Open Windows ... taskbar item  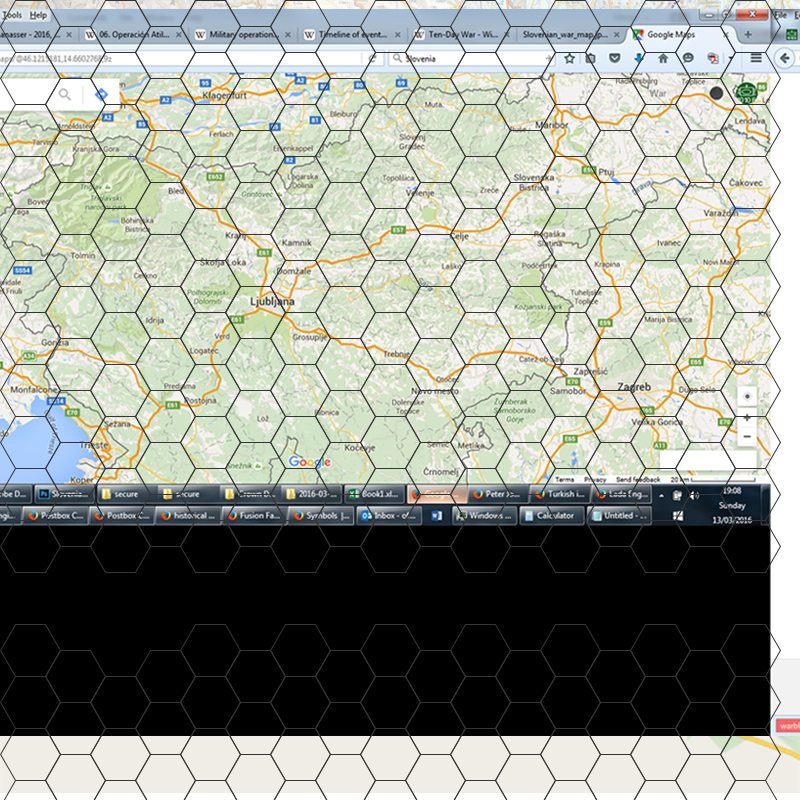(x=484, y=516)
